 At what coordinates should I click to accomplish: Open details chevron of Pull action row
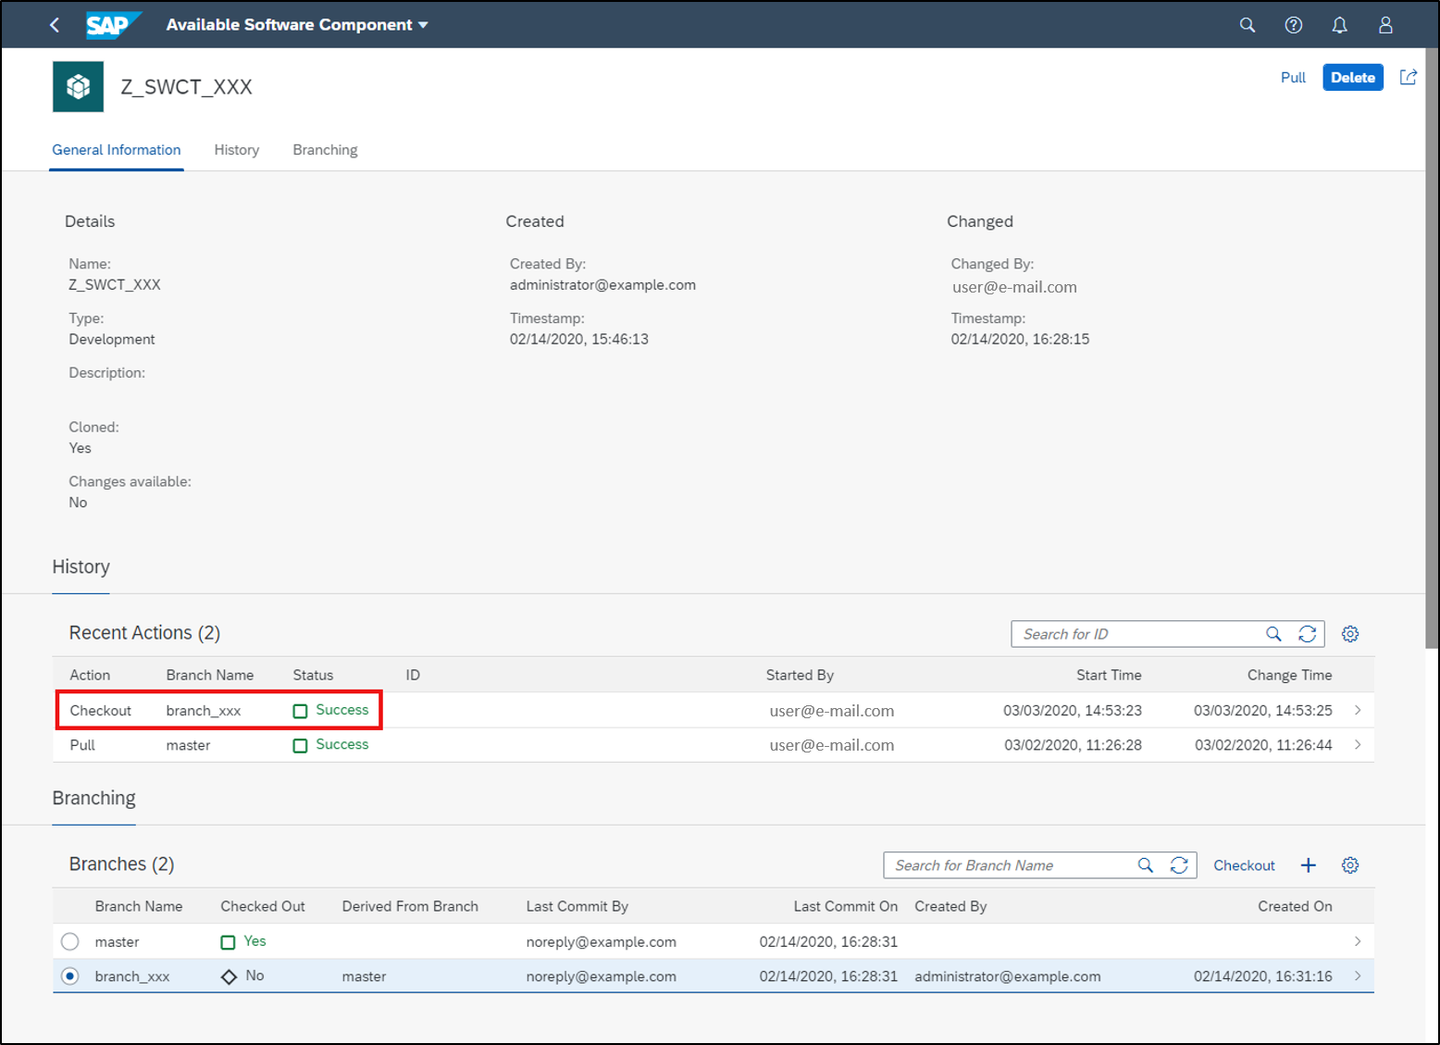[1357, 745]
